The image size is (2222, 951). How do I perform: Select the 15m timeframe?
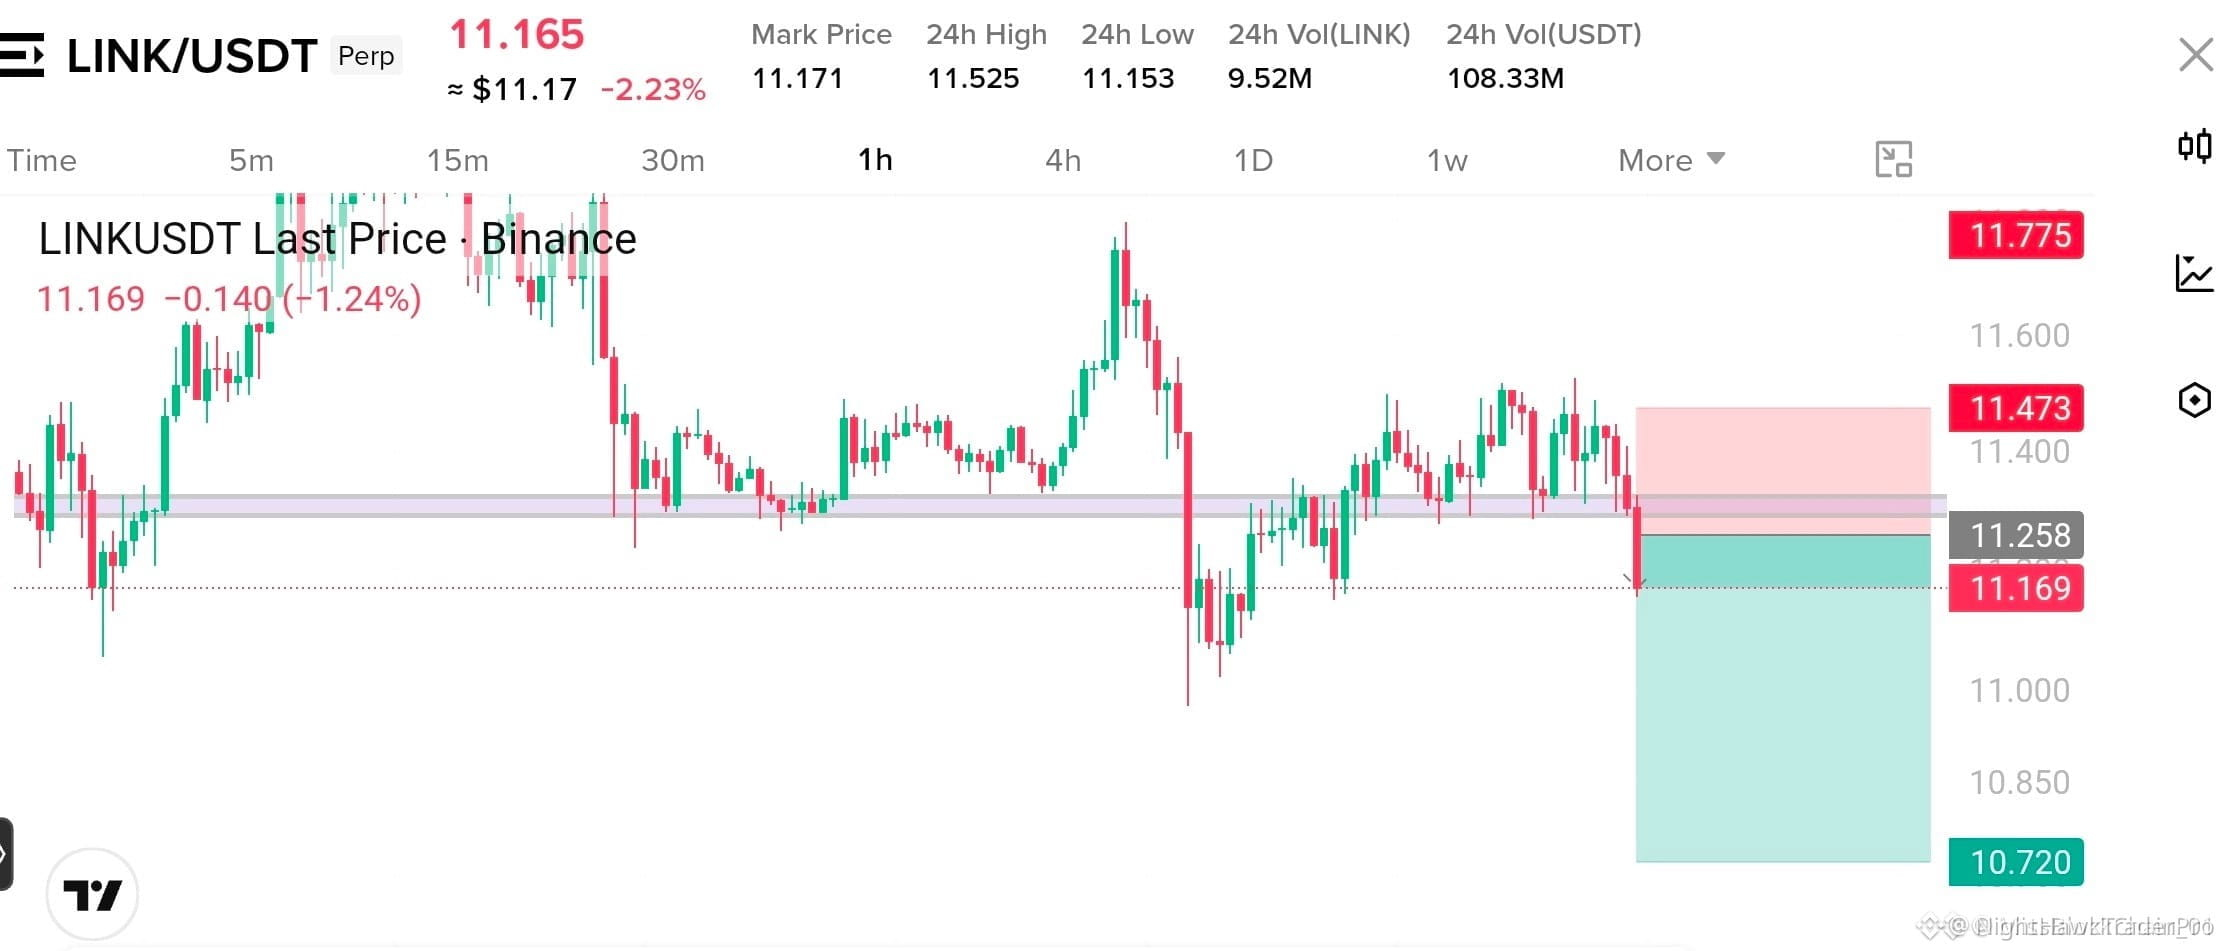click(457, 160)
